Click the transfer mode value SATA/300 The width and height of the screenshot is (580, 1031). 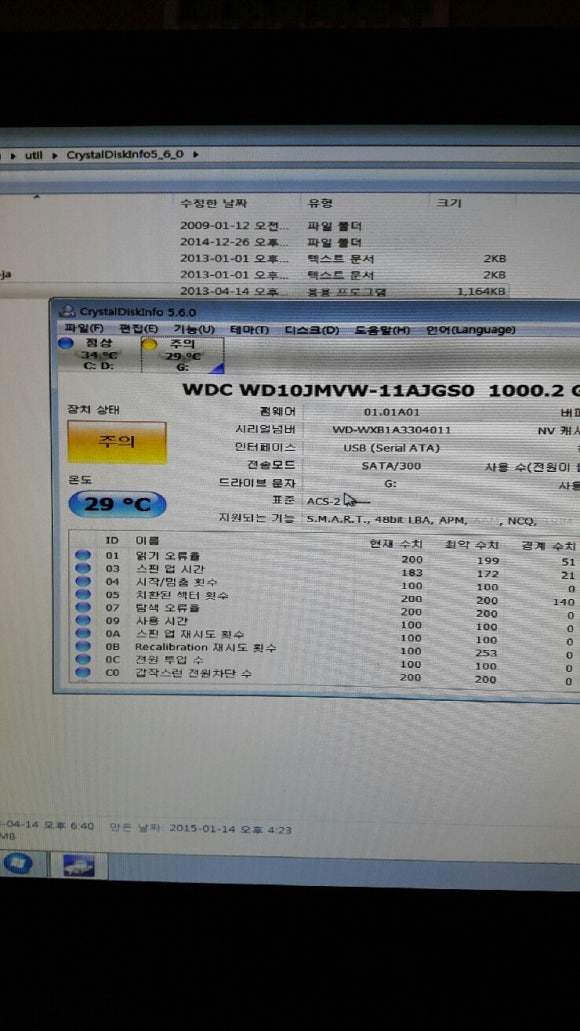click(x=392, y=466)
